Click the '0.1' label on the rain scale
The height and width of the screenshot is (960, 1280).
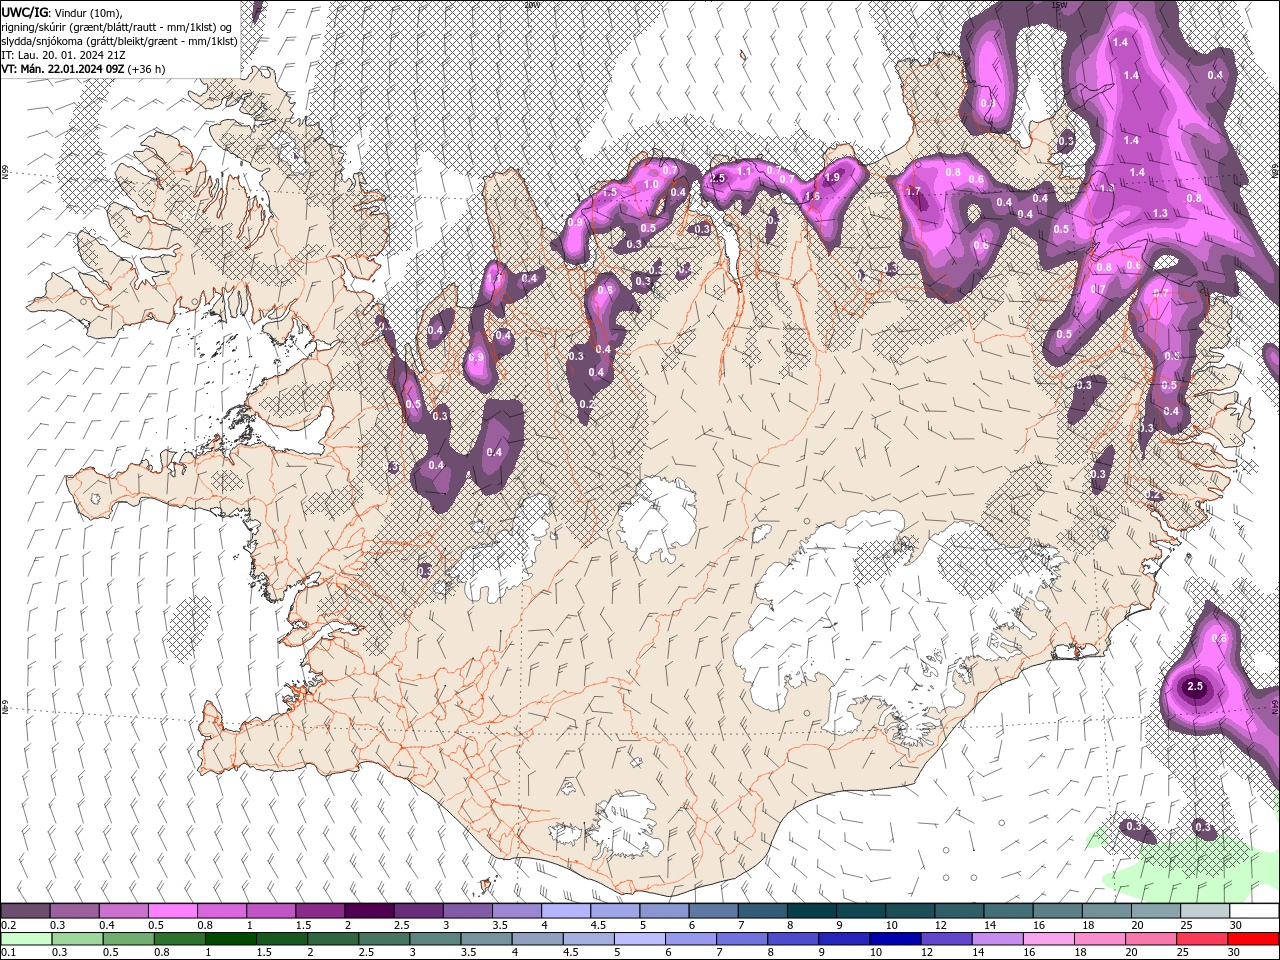[8, 953]
